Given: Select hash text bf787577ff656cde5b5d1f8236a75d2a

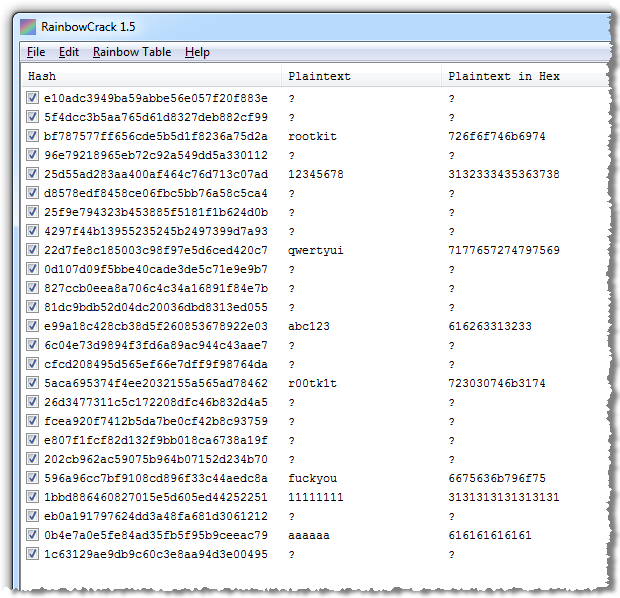Looking at the screenshot, I should [x=156, y=136].
